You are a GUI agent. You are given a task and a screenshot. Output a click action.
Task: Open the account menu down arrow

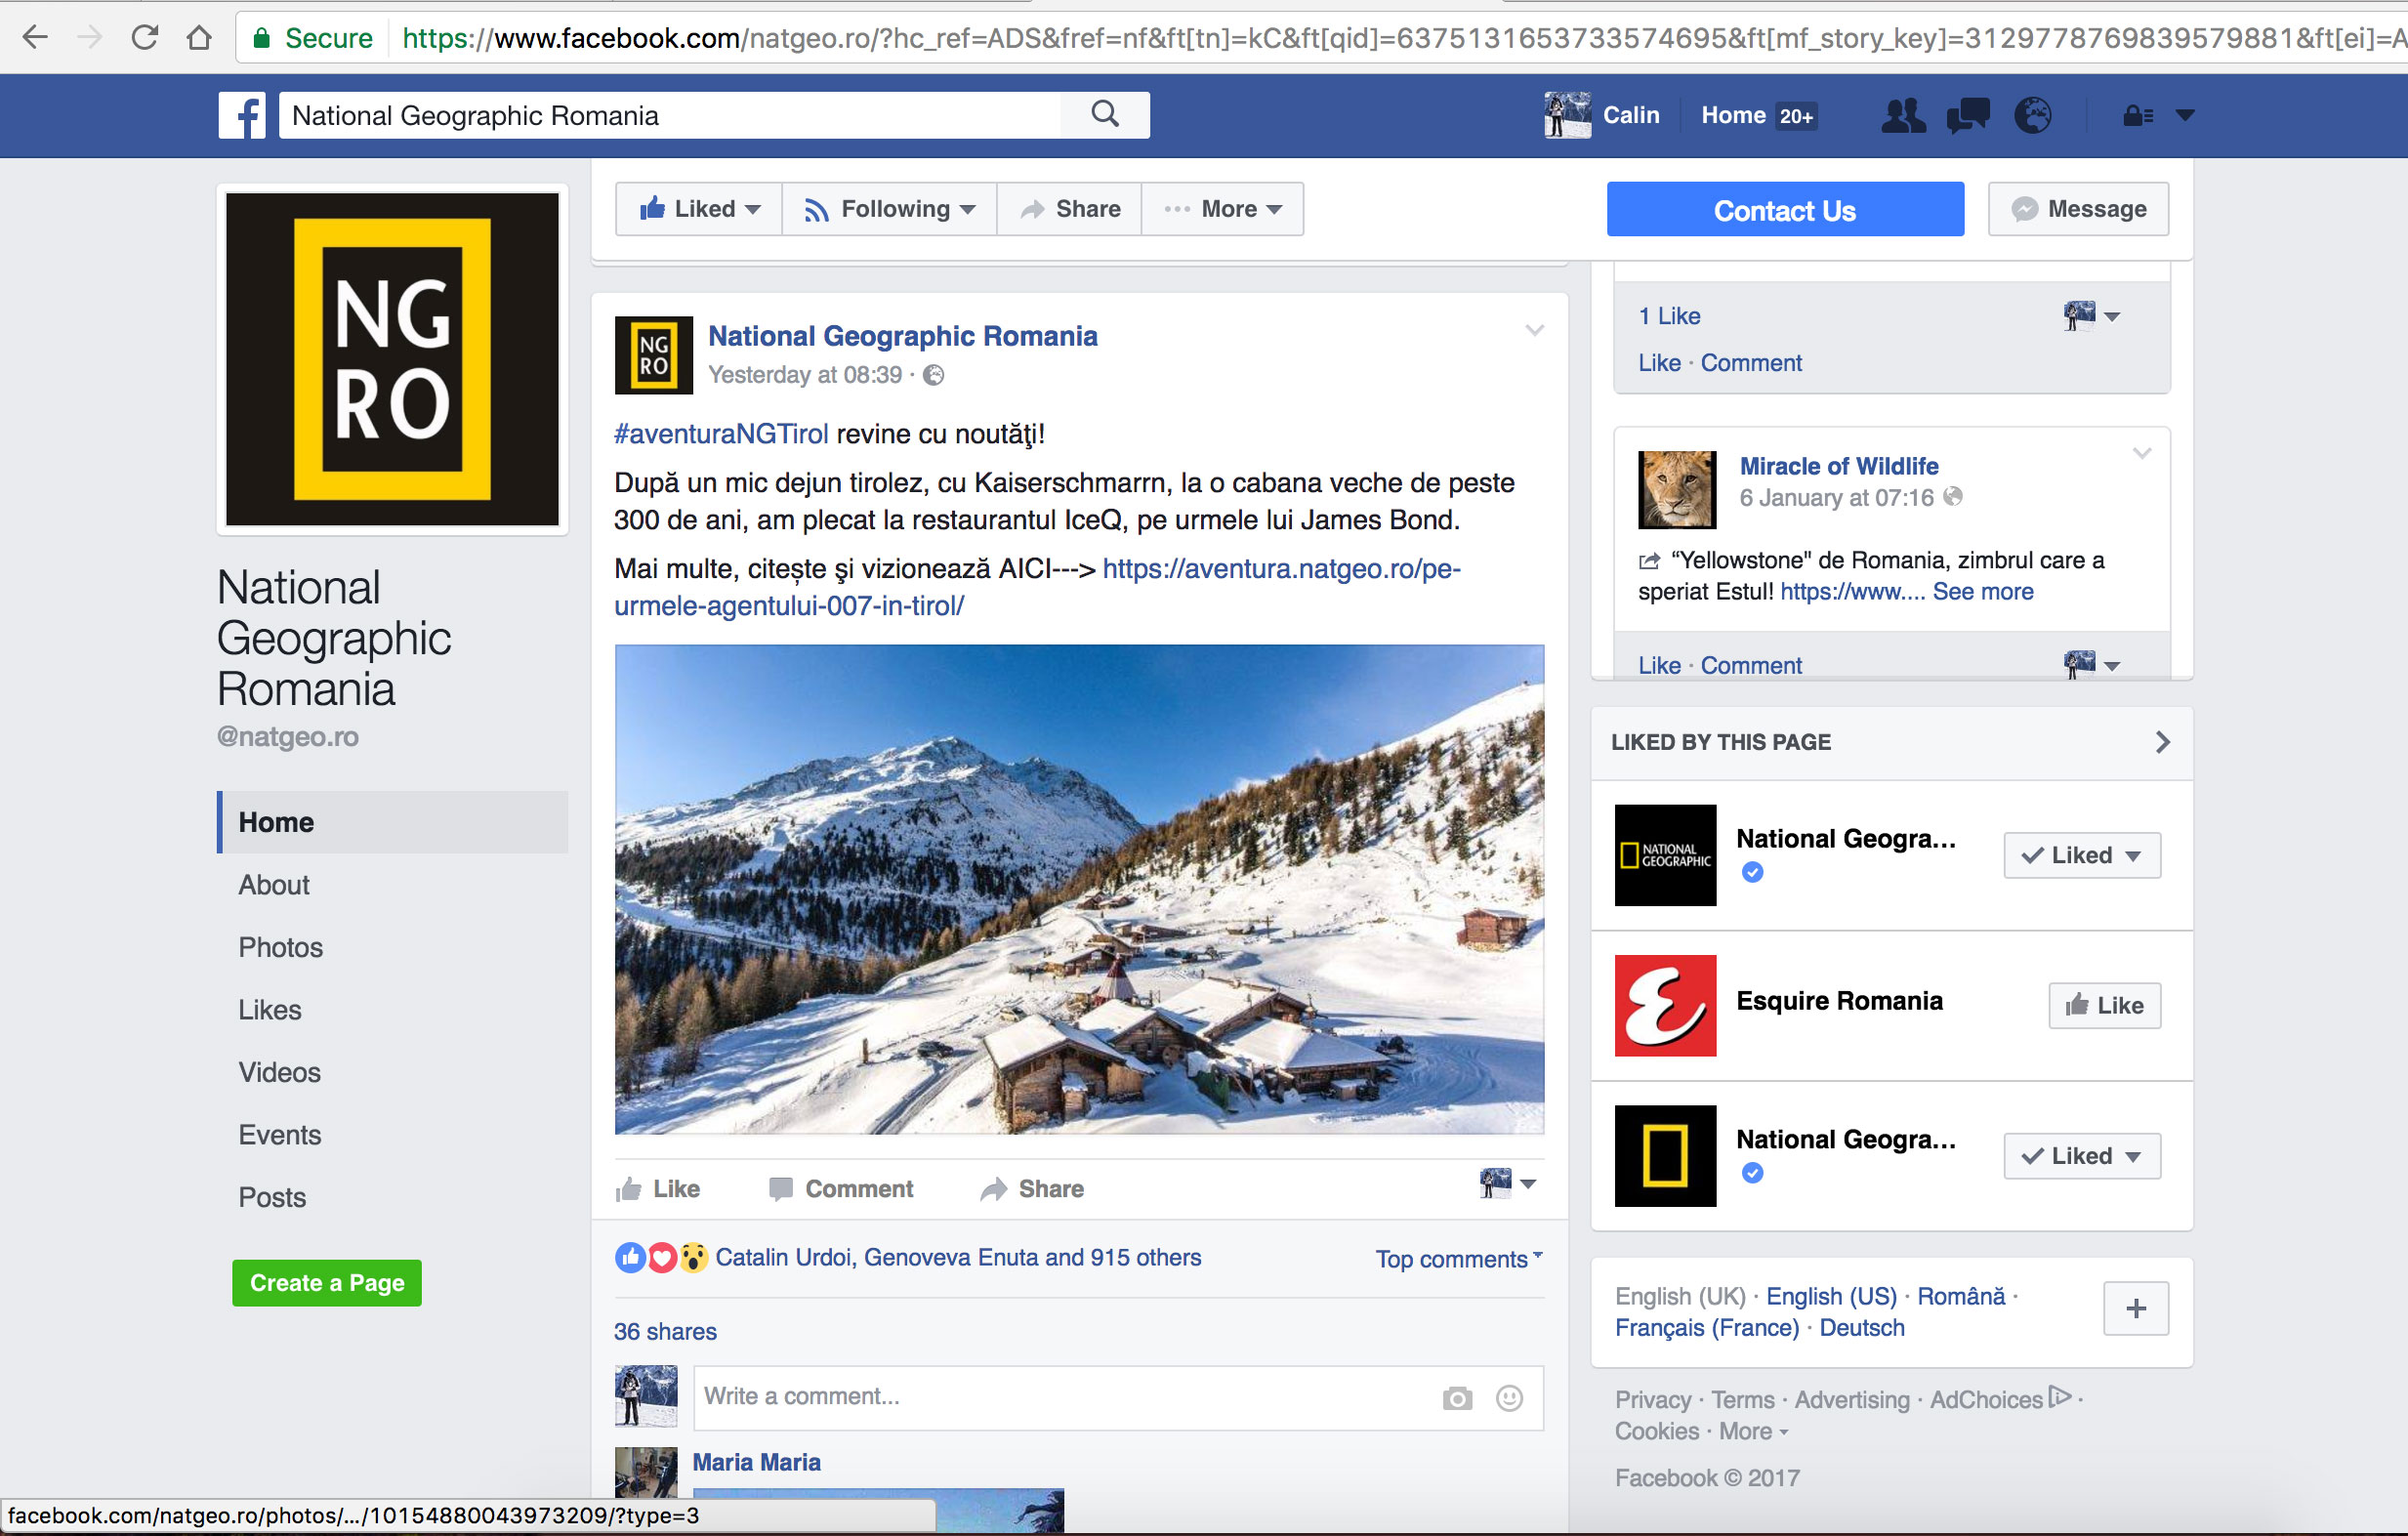pos(2185,115)
